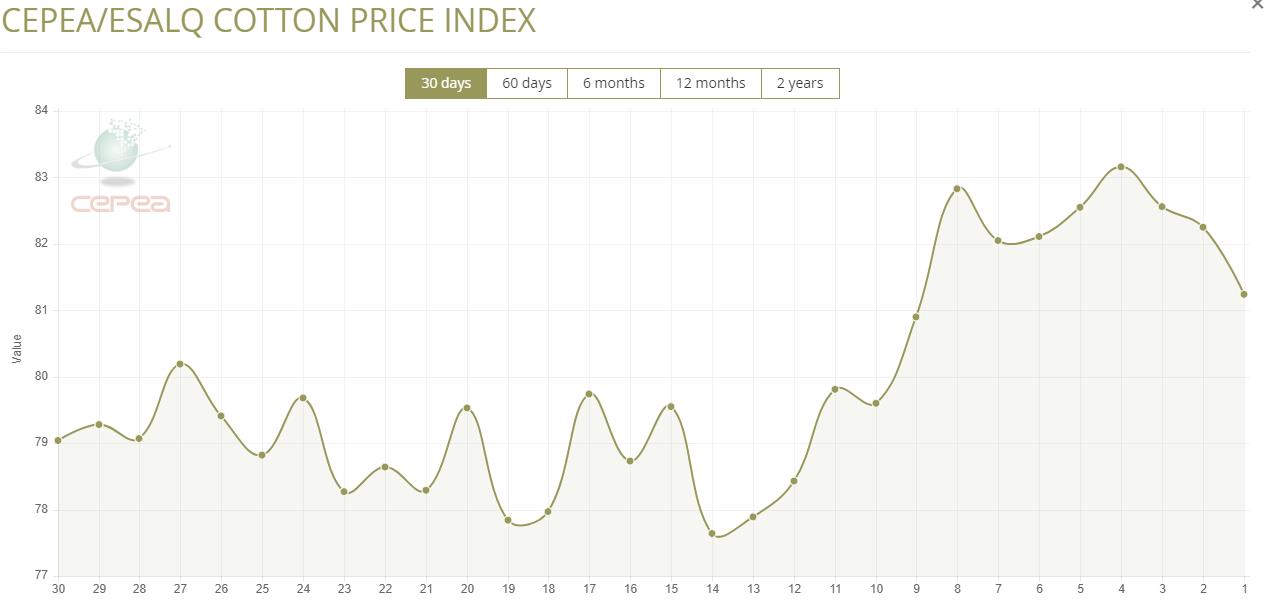Screen dimensions: 1273x607
Task: Select the day 11 data point
Action: point(835,389)
